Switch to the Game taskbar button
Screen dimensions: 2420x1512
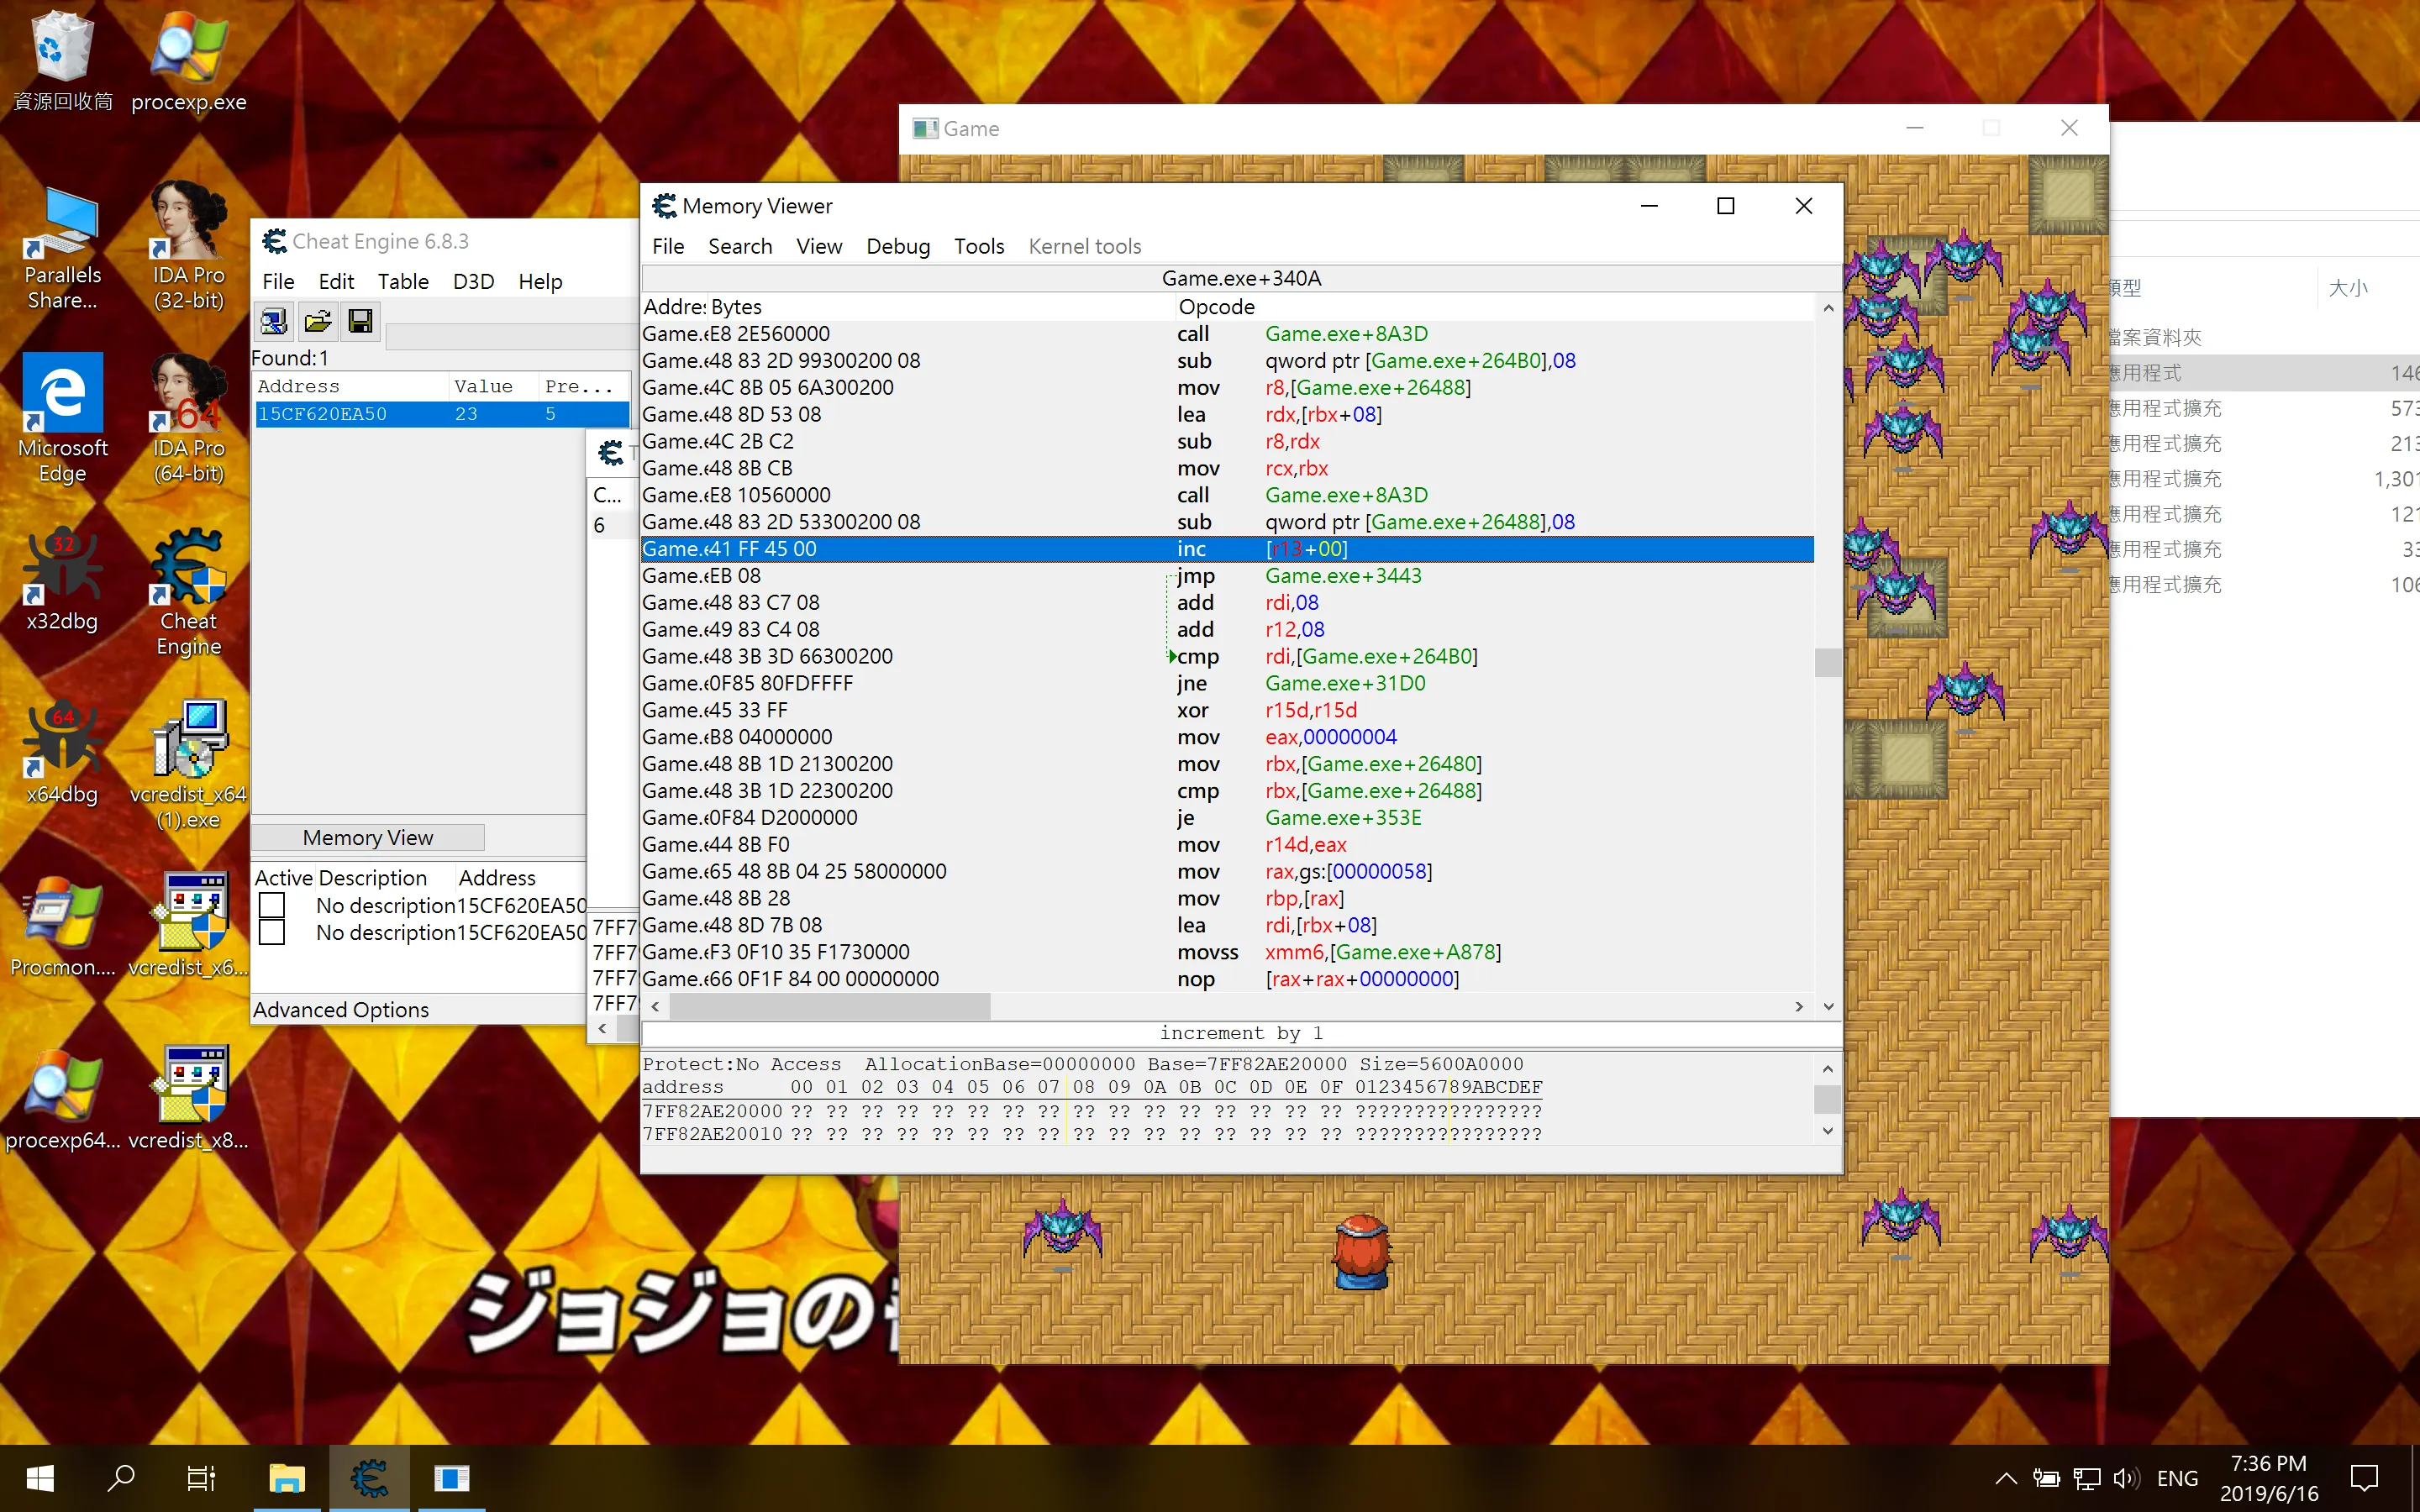(452, 1478)
